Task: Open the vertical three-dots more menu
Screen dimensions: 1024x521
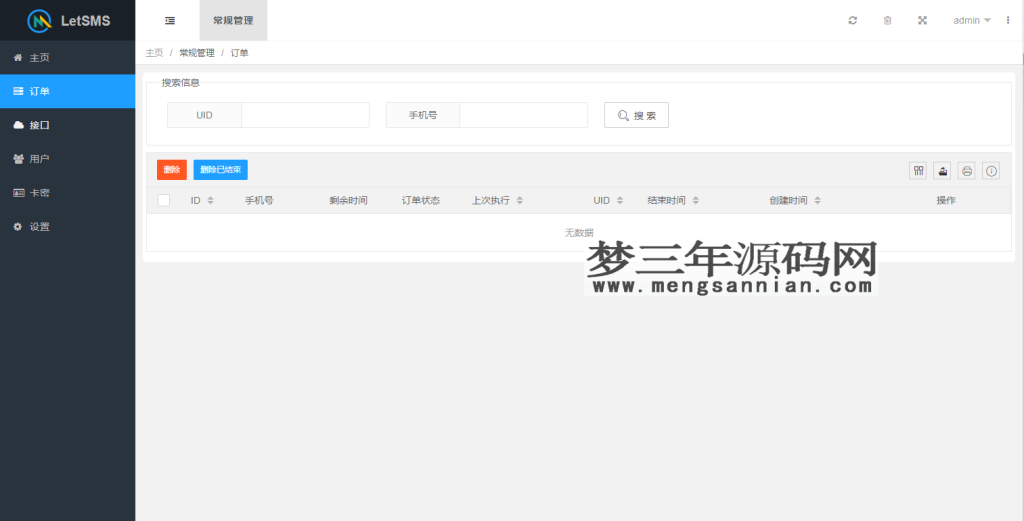Action: coord(1008,20)
